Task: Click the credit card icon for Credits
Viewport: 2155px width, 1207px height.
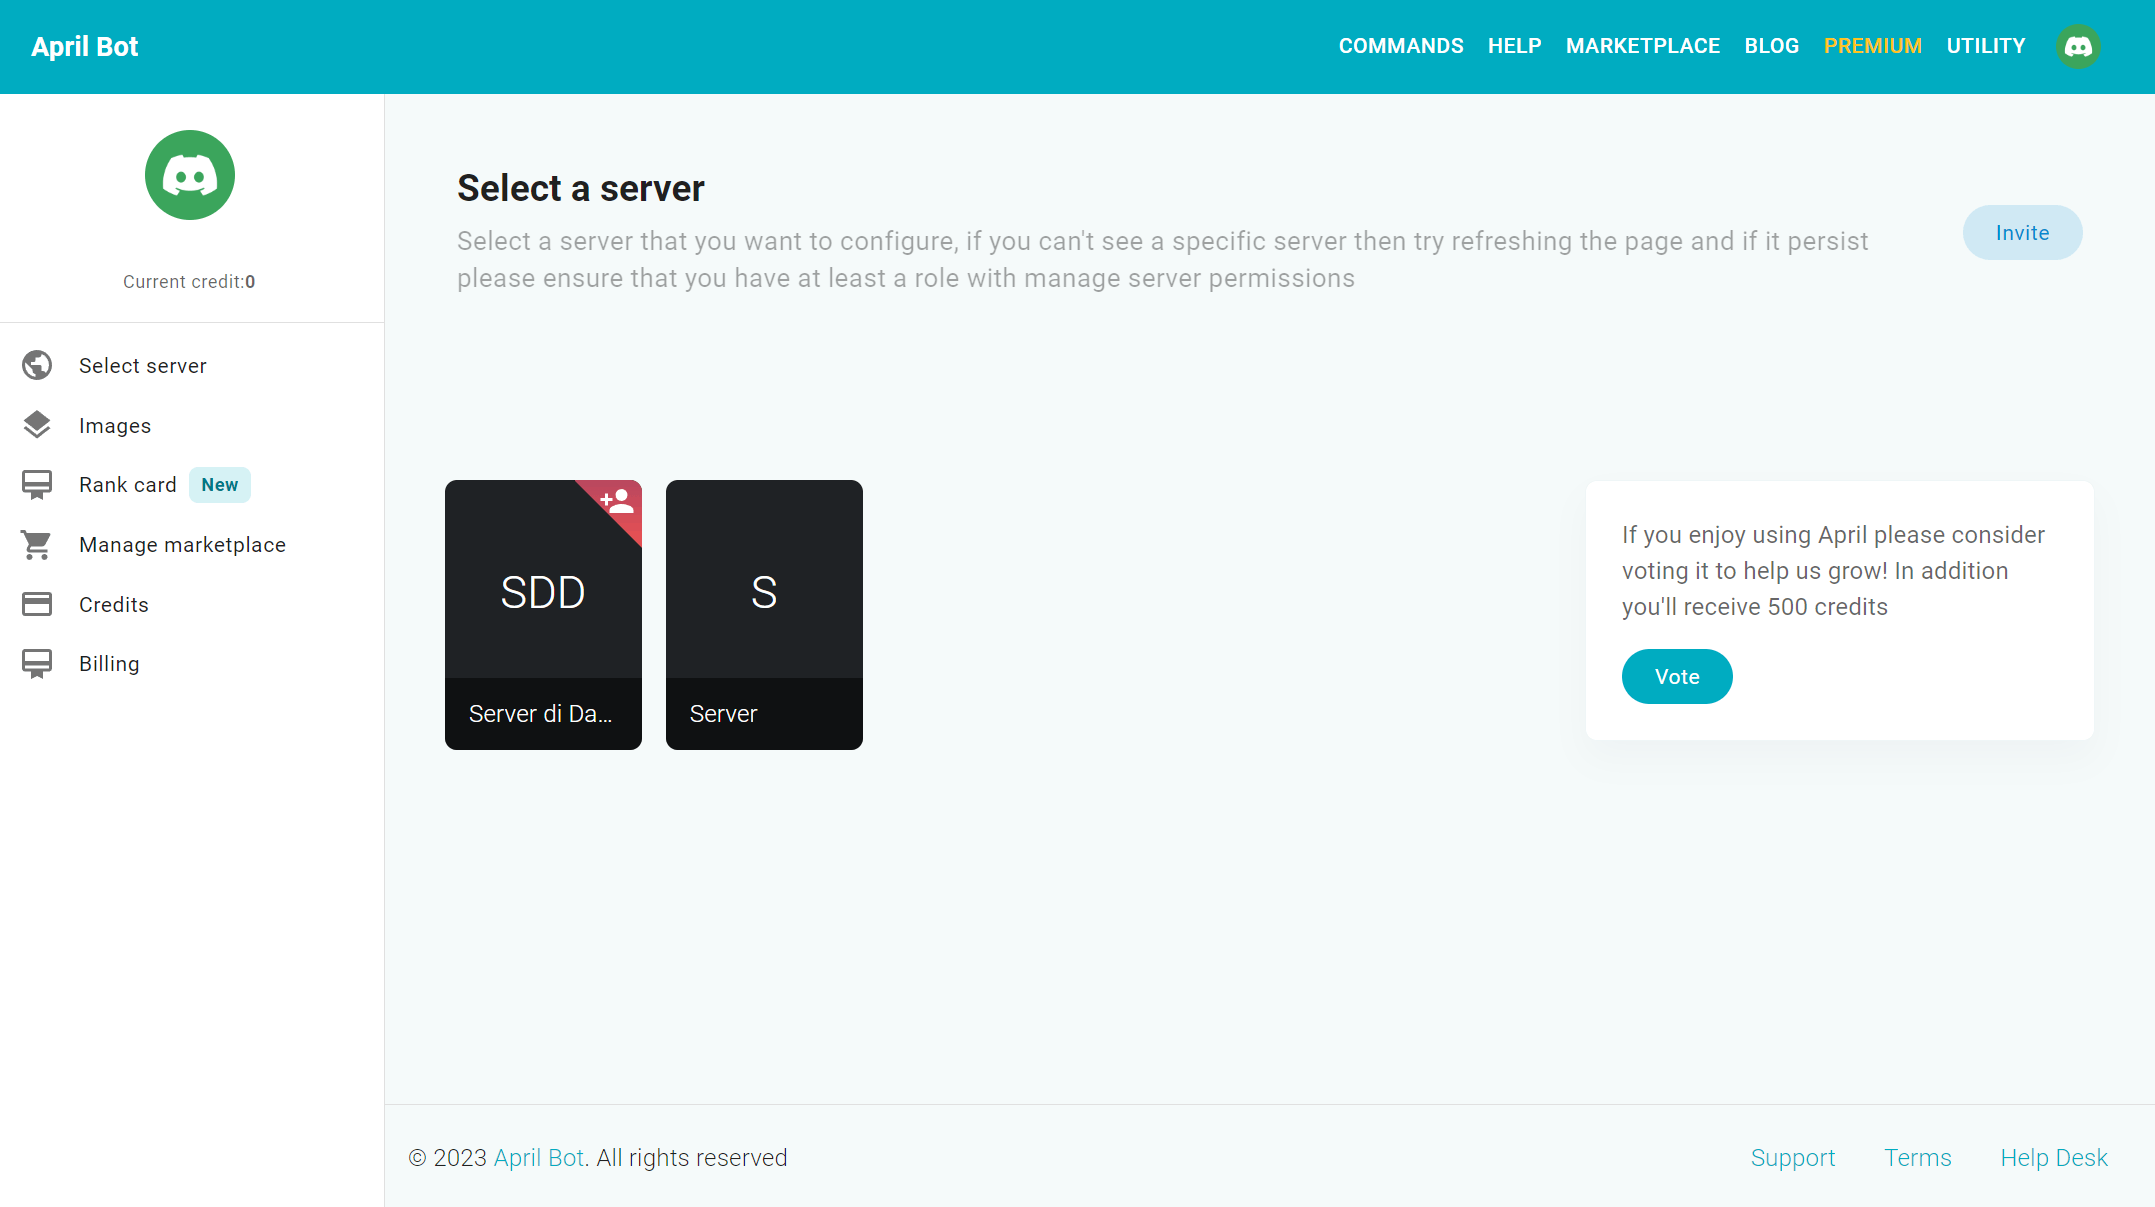Action: [x=37, y=604]
